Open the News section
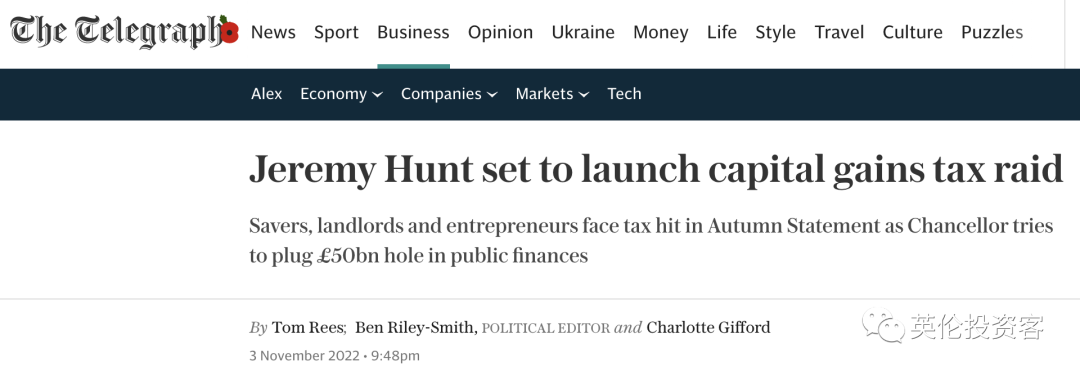 click(273, 32)
